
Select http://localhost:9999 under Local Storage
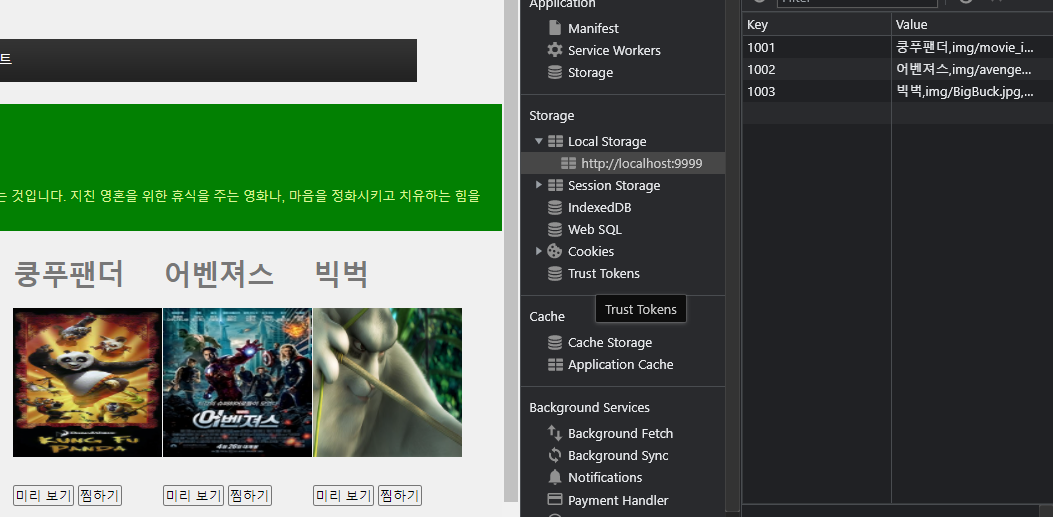pos(641,163)
